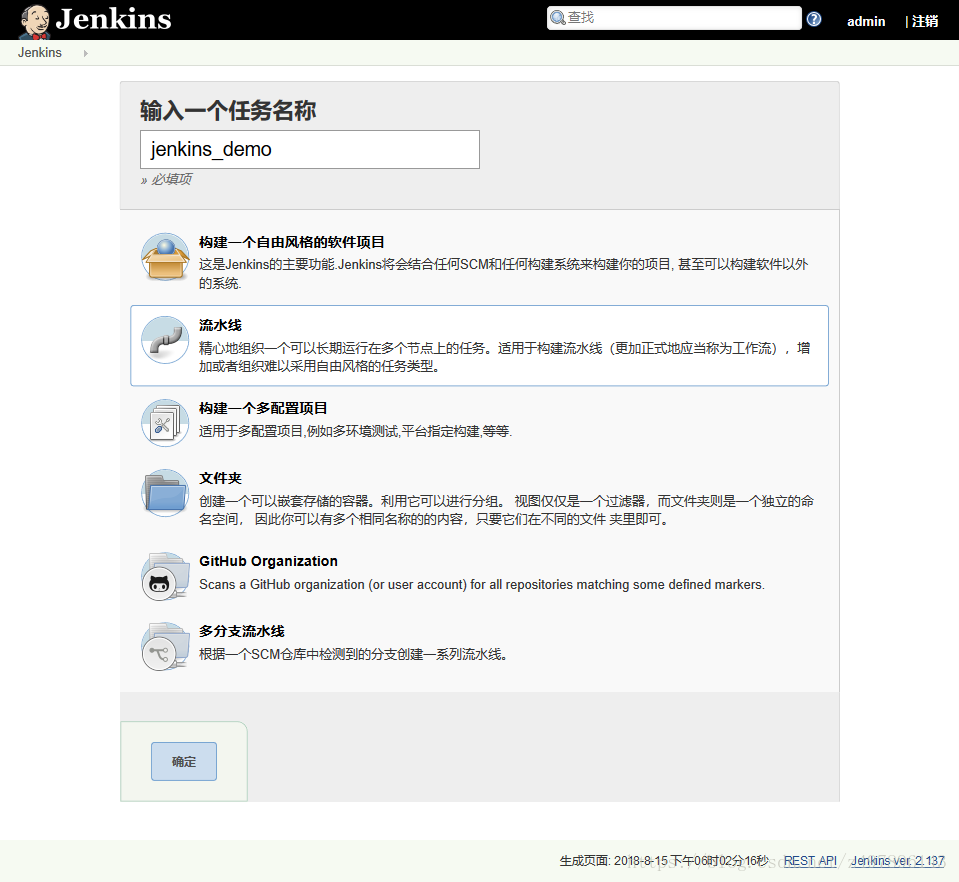959x882 pixels.
Task: Focus the 查找 search box
Action: coord(674,18)
